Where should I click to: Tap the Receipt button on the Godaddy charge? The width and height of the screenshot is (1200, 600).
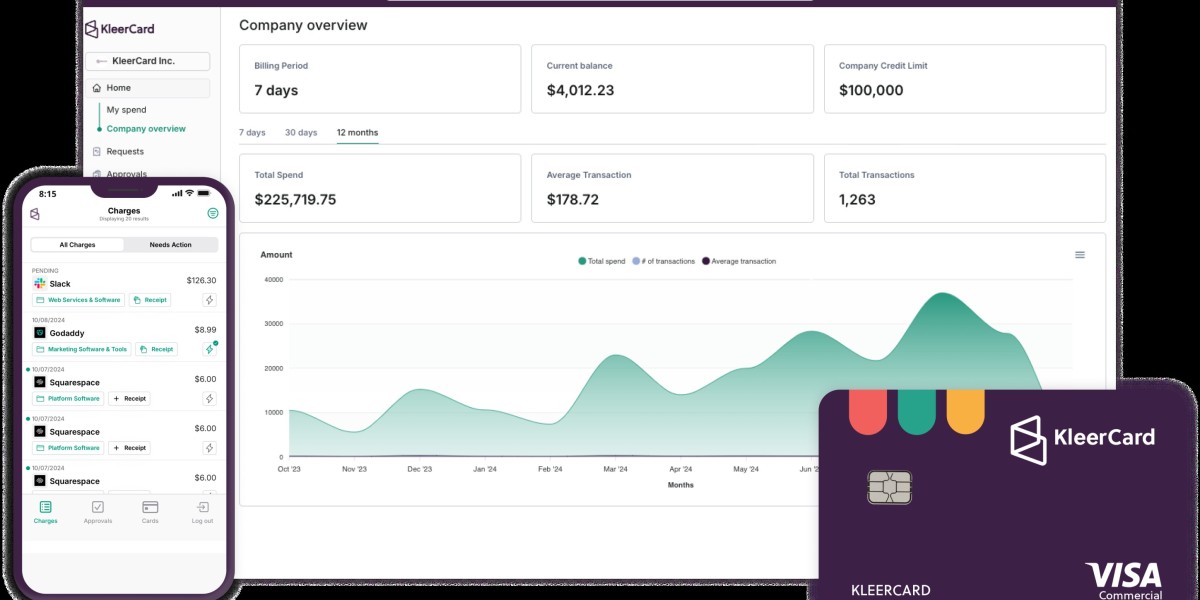157,349
